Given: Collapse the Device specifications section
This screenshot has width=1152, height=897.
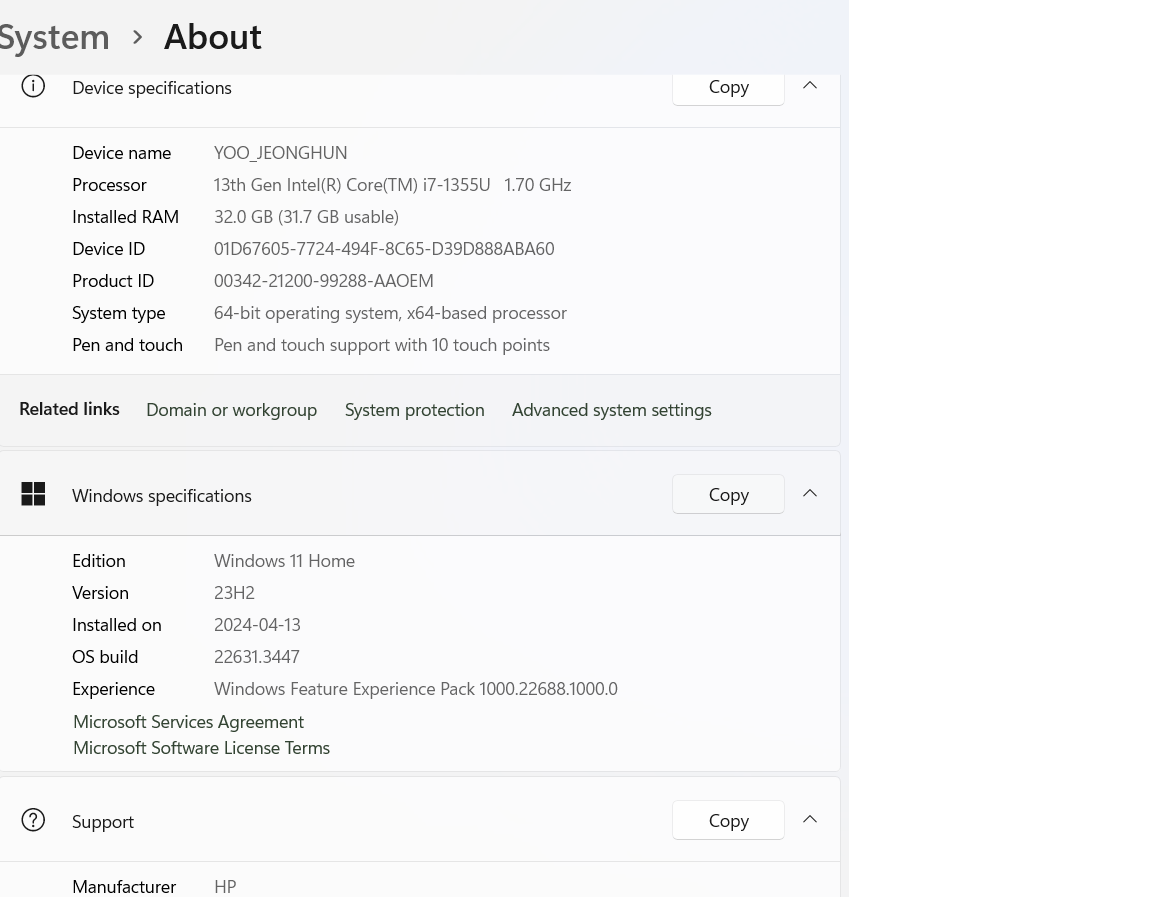Looking at the screenshot, I should pos(810,86).
